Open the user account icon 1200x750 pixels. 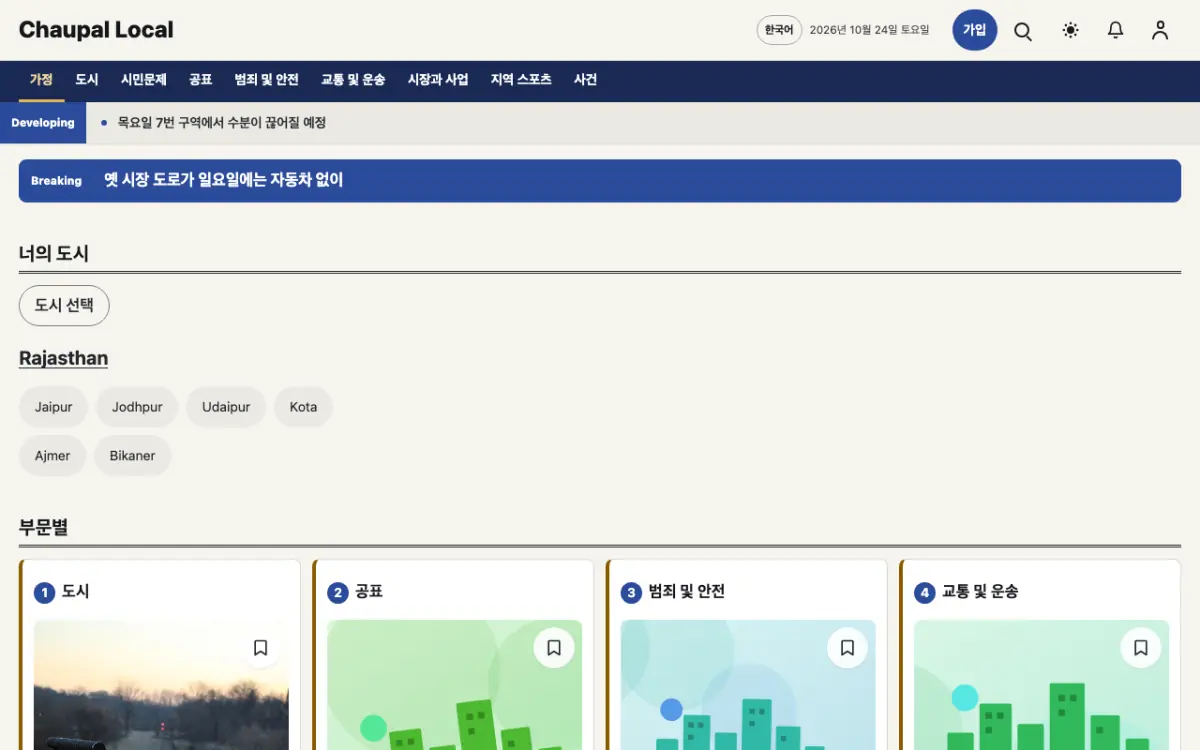point(1160,30)
